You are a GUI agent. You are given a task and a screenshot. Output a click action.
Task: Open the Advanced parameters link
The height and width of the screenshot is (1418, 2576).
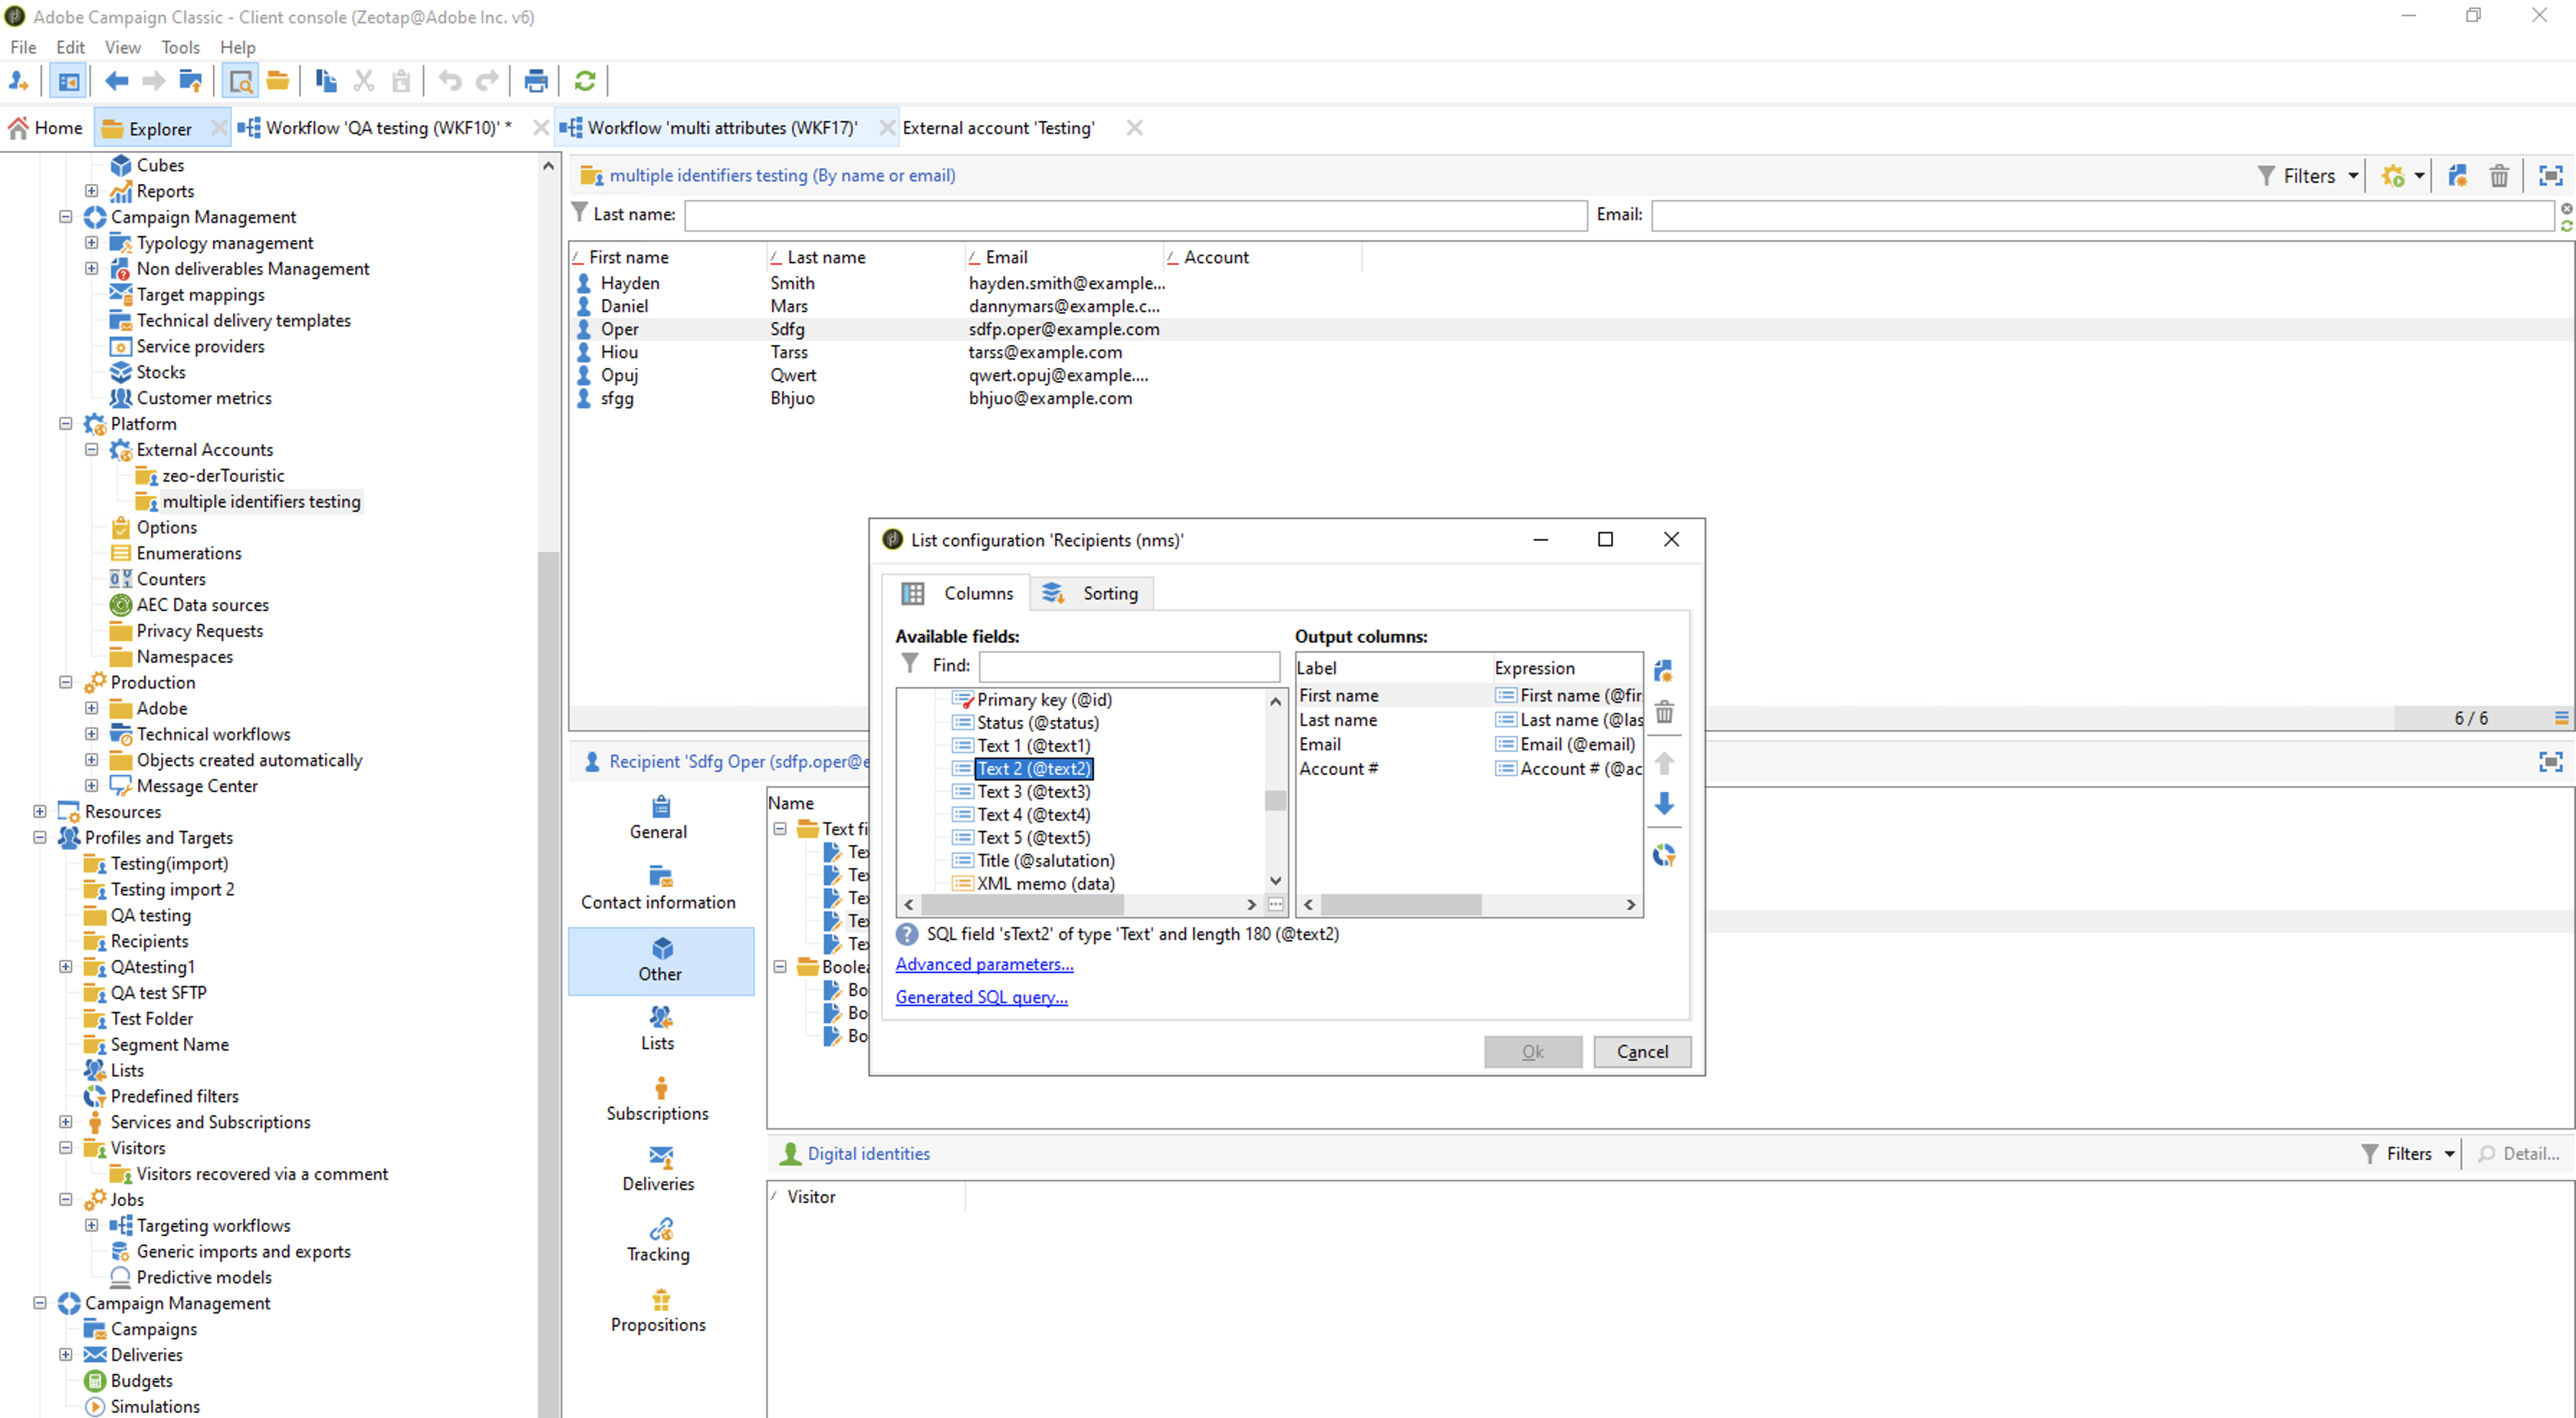coord(984,964)
